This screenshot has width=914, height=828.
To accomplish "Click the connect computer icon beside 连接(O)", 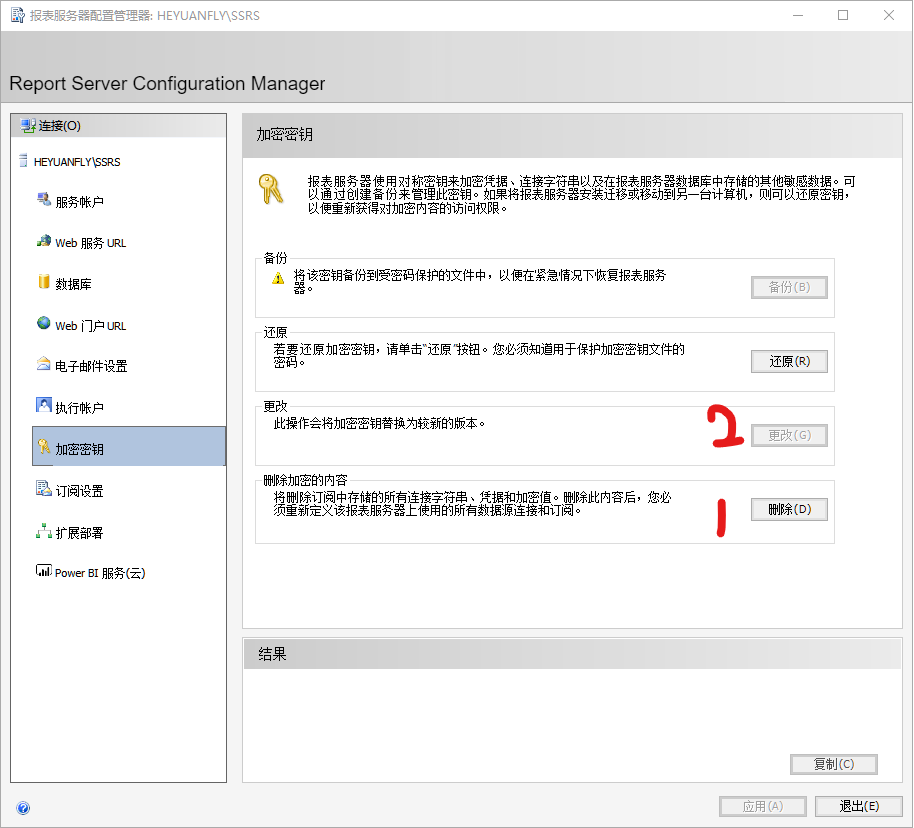I will point(27,125).
